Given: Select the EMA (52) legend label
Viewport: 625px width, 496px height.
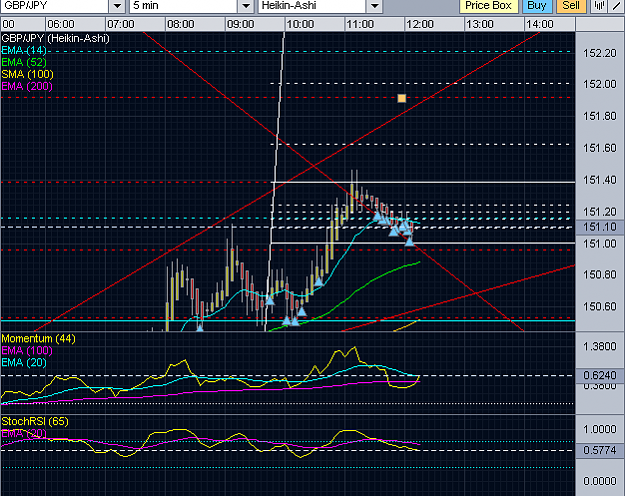Looking at the screenshot, I should (x=24, y=62).
